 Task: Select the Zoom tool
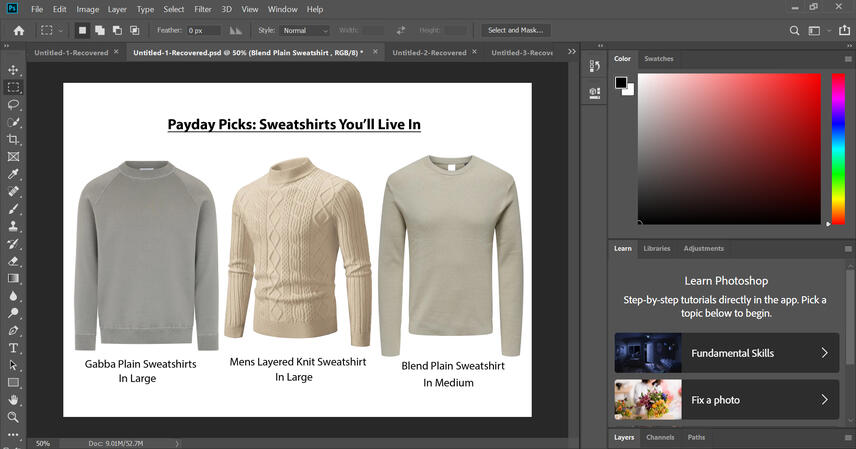(13, 417)
